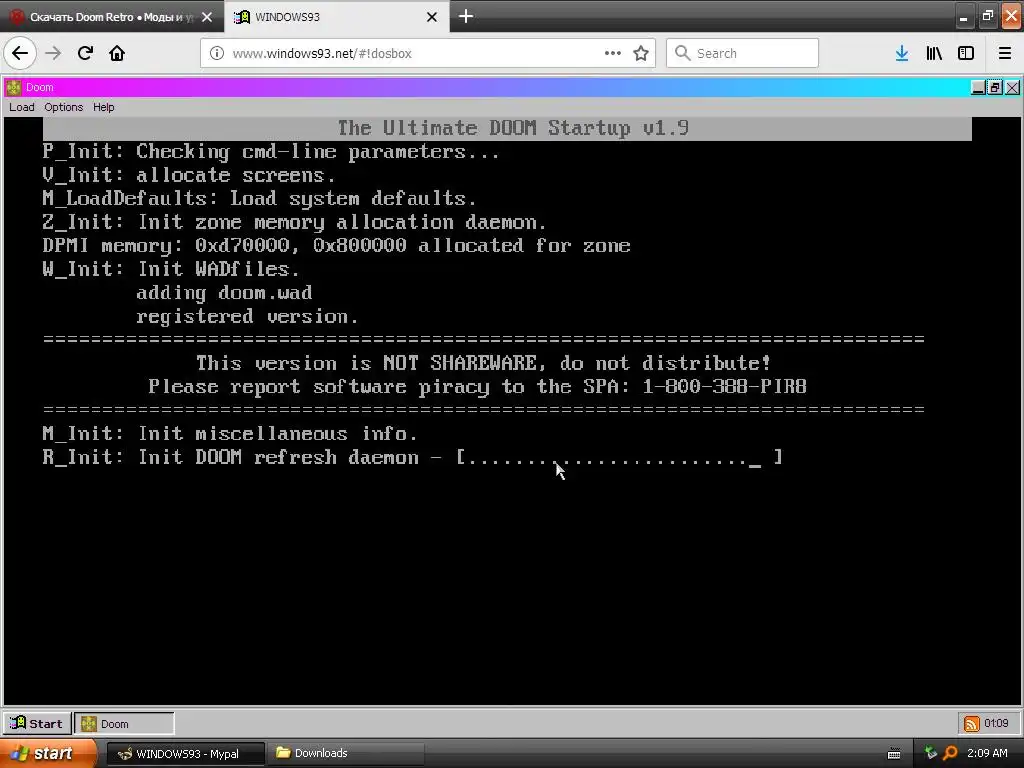
Task: Select Doom in the Windows93 taskbar
Action: pyautogui.click(x=124, y=724)
